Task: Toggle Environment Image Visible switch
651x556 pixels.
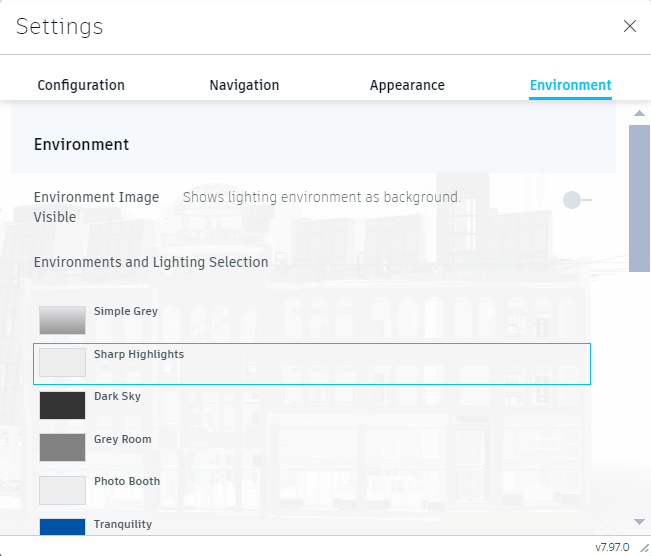Action: (577, 200)
